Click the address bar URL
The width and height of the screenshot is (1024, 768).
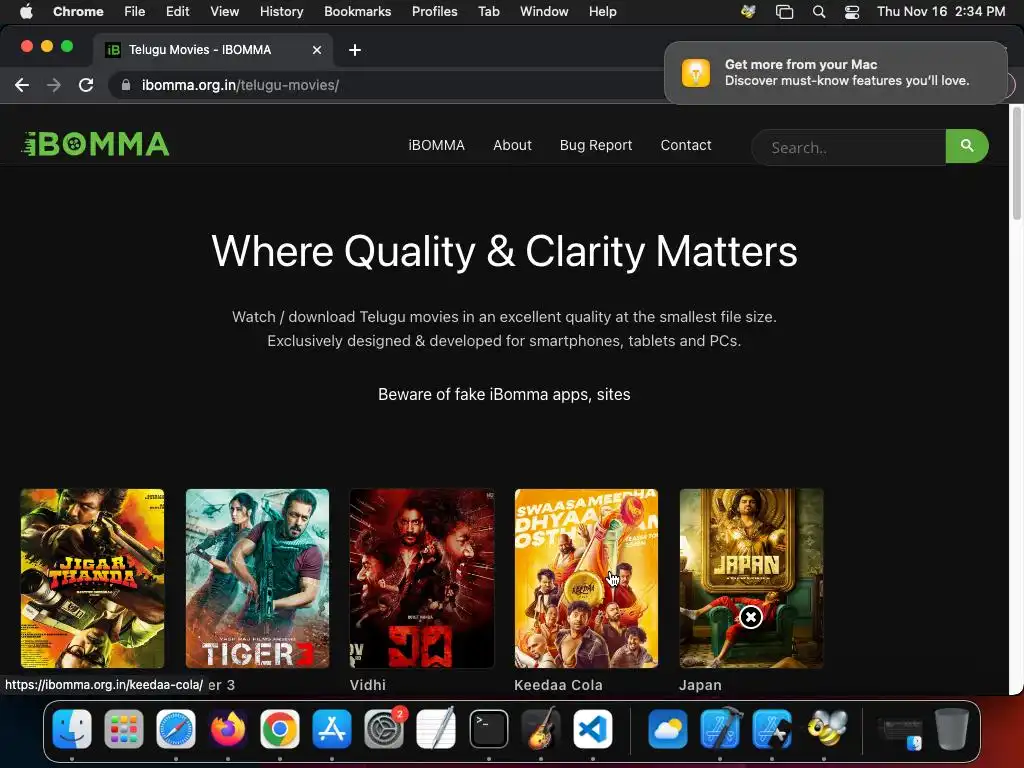point(240,85)
